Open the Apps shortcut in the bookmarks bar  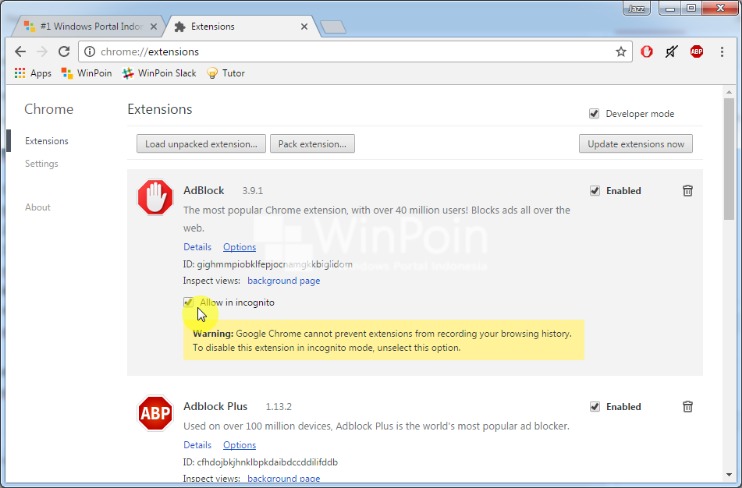click(x=33, y=73)
